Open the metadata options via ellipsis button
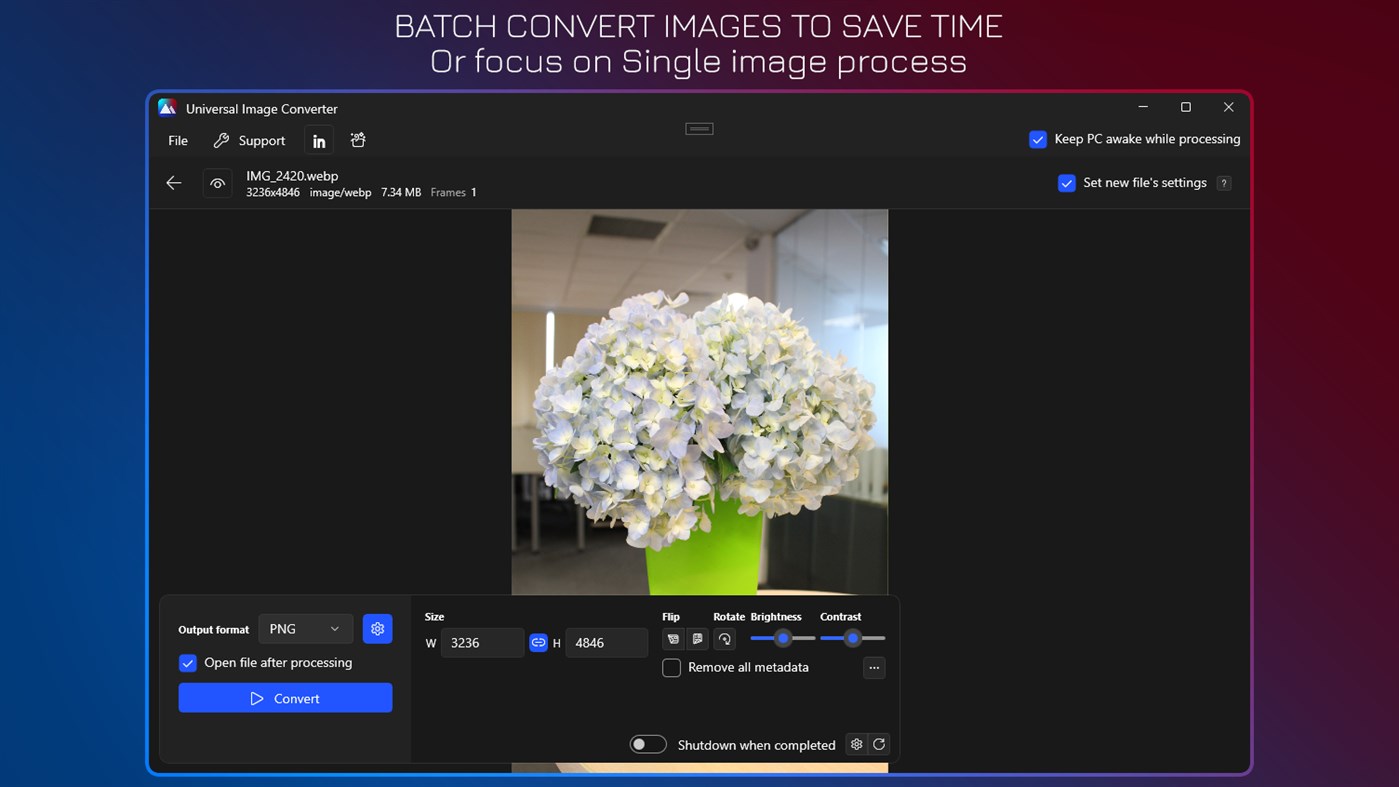This screenshot has height=787, width=1399. pos(874,667)
